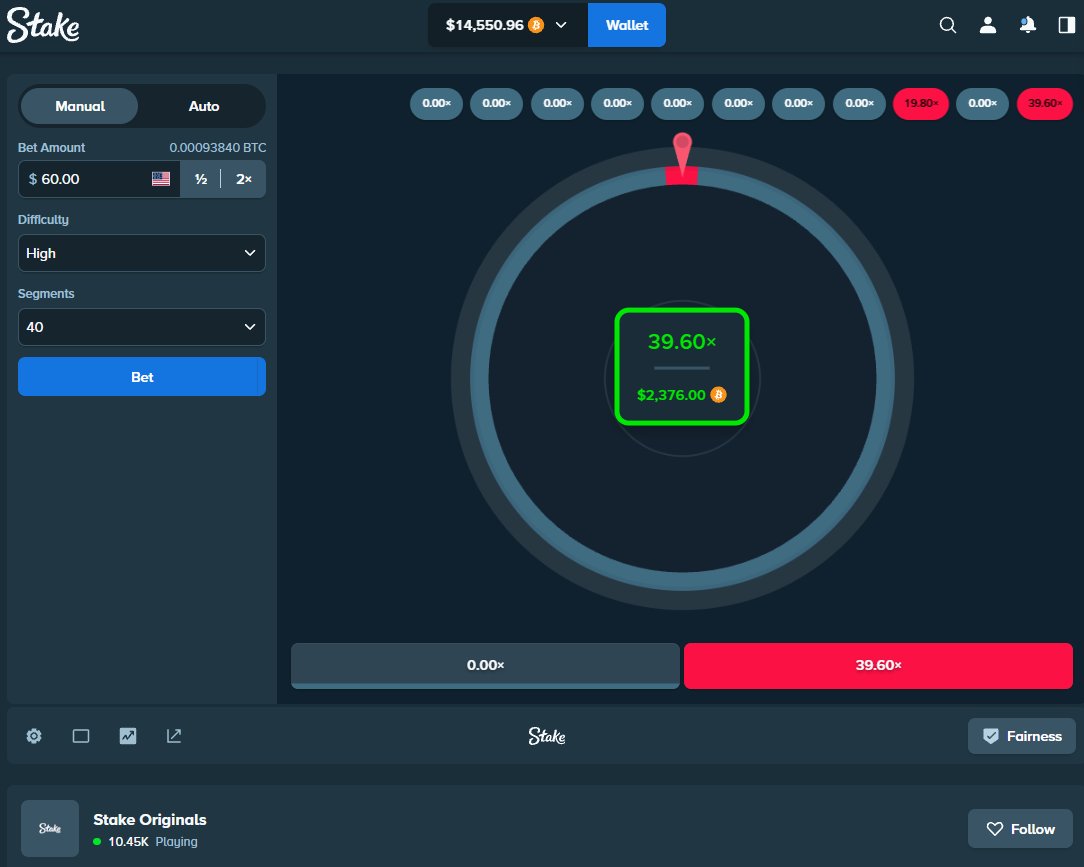Viewport: 1084px width, 867px height.
Task: Click the Bitcoin currency icon beside the balance
Action: 536,26
